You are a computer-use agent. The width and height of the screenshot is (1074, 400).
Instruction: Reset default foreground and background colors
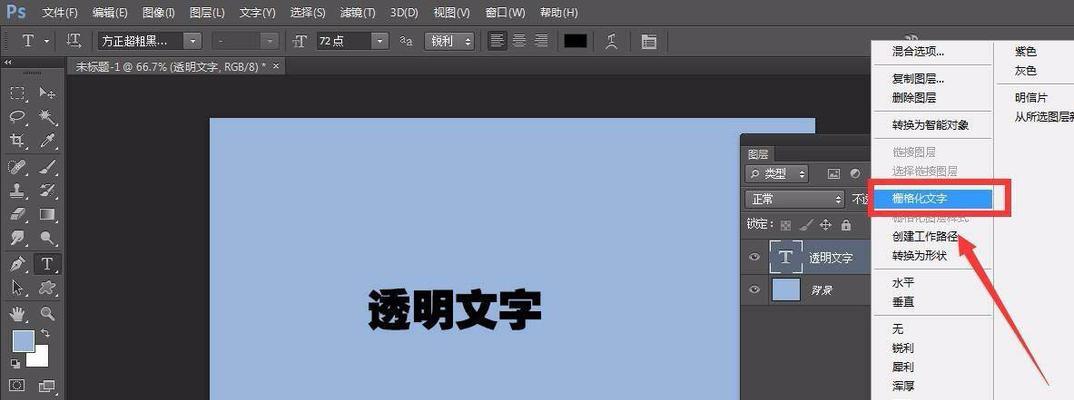pyautogui.click(x=15, y=364)
